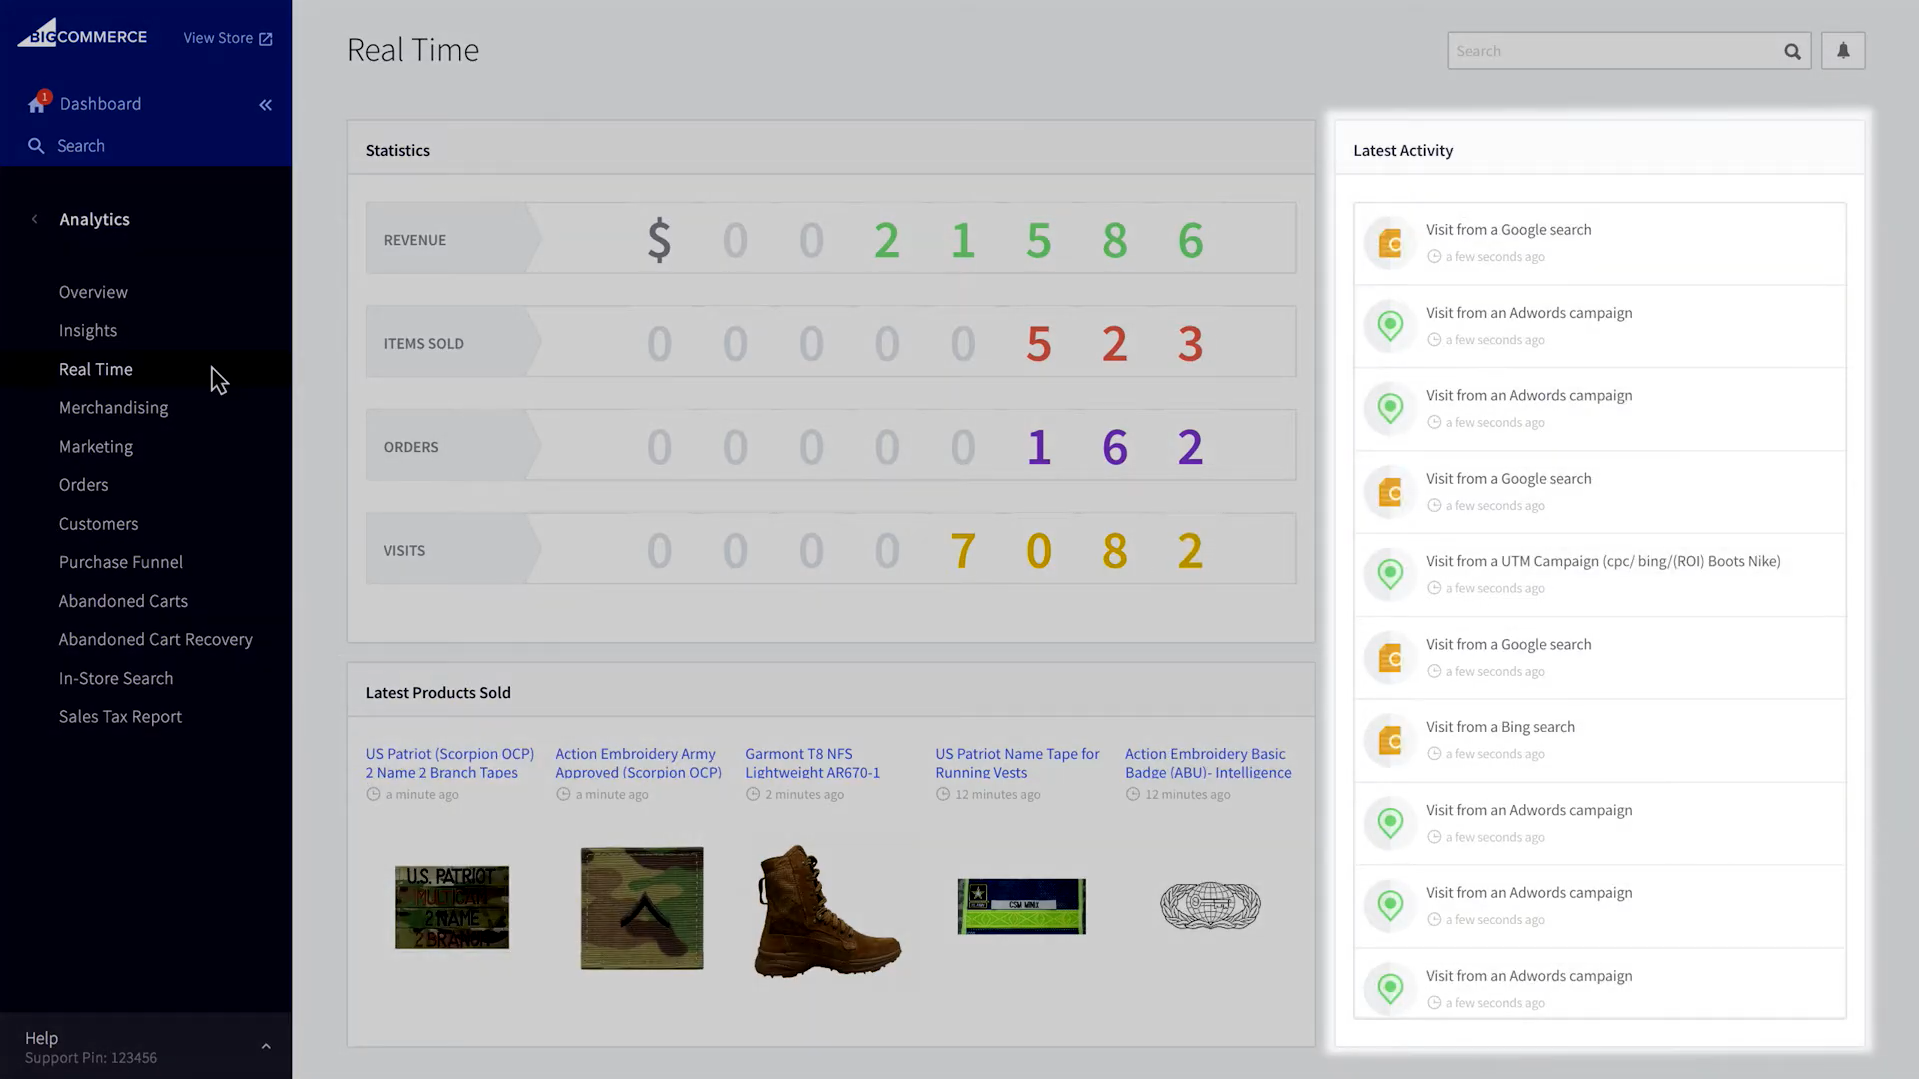
Task: Open the Insights report
Action: pyautogui.click(x=88, y=331)
